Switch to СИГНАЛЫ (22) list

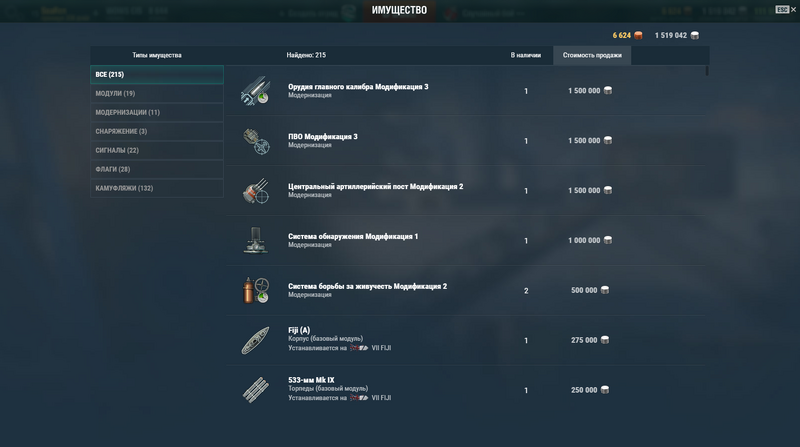coord(157,150)
